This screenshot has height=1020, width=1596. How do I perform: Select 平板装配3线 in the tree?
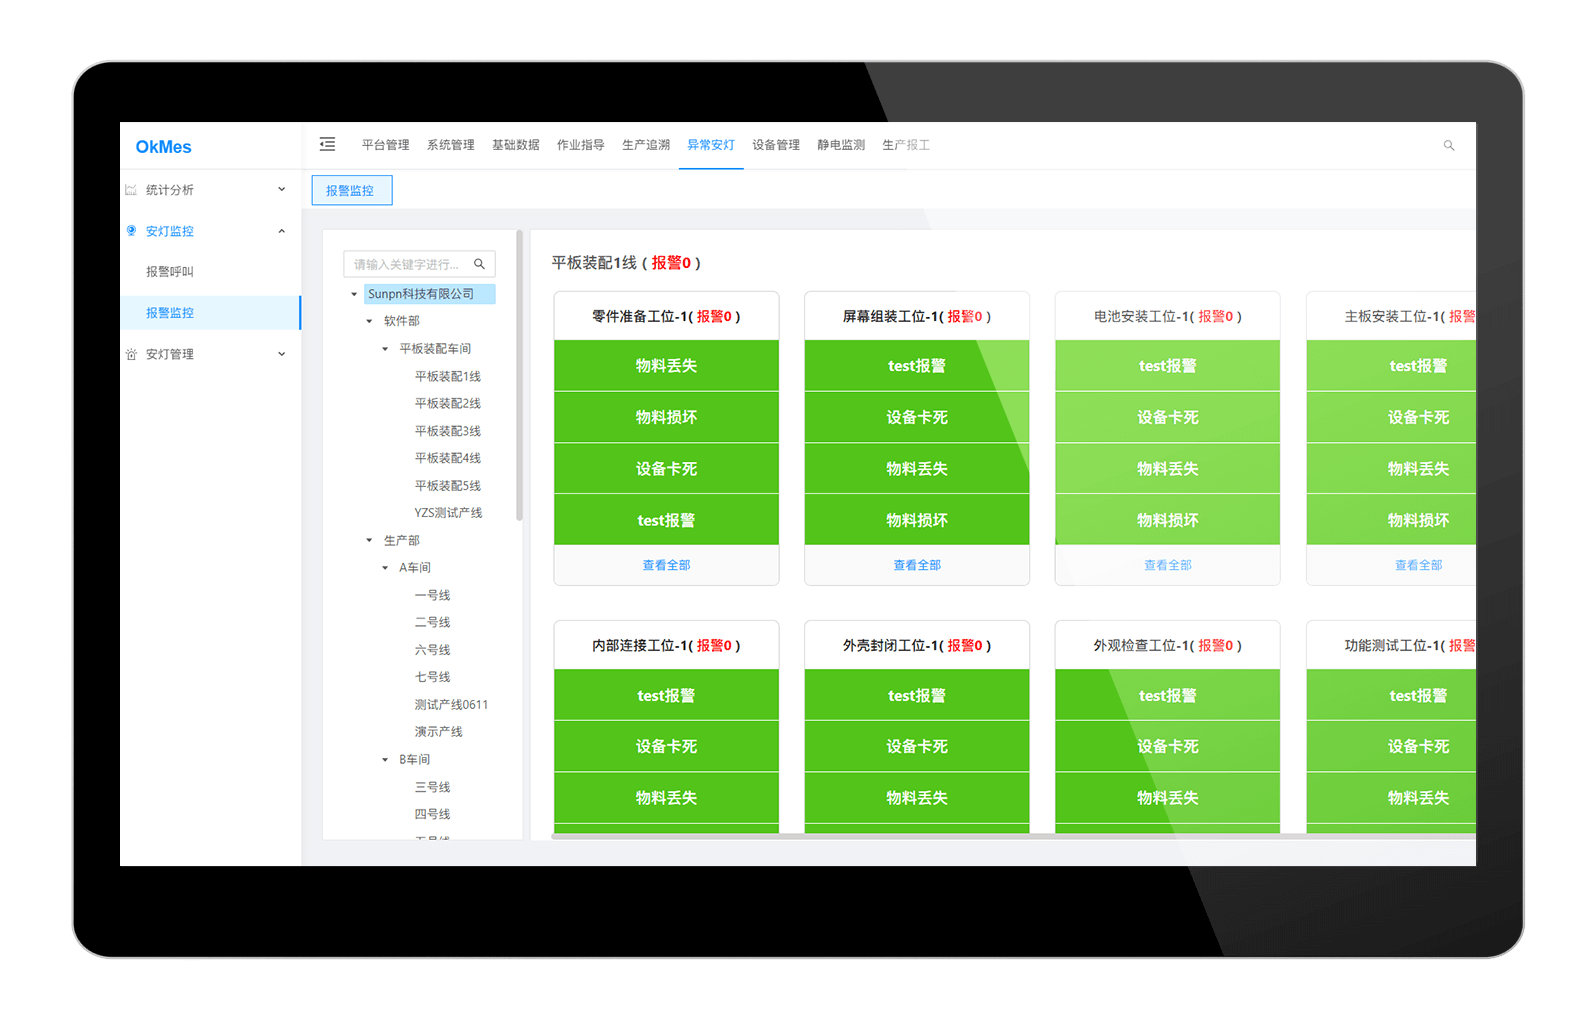tap(447, 431)
